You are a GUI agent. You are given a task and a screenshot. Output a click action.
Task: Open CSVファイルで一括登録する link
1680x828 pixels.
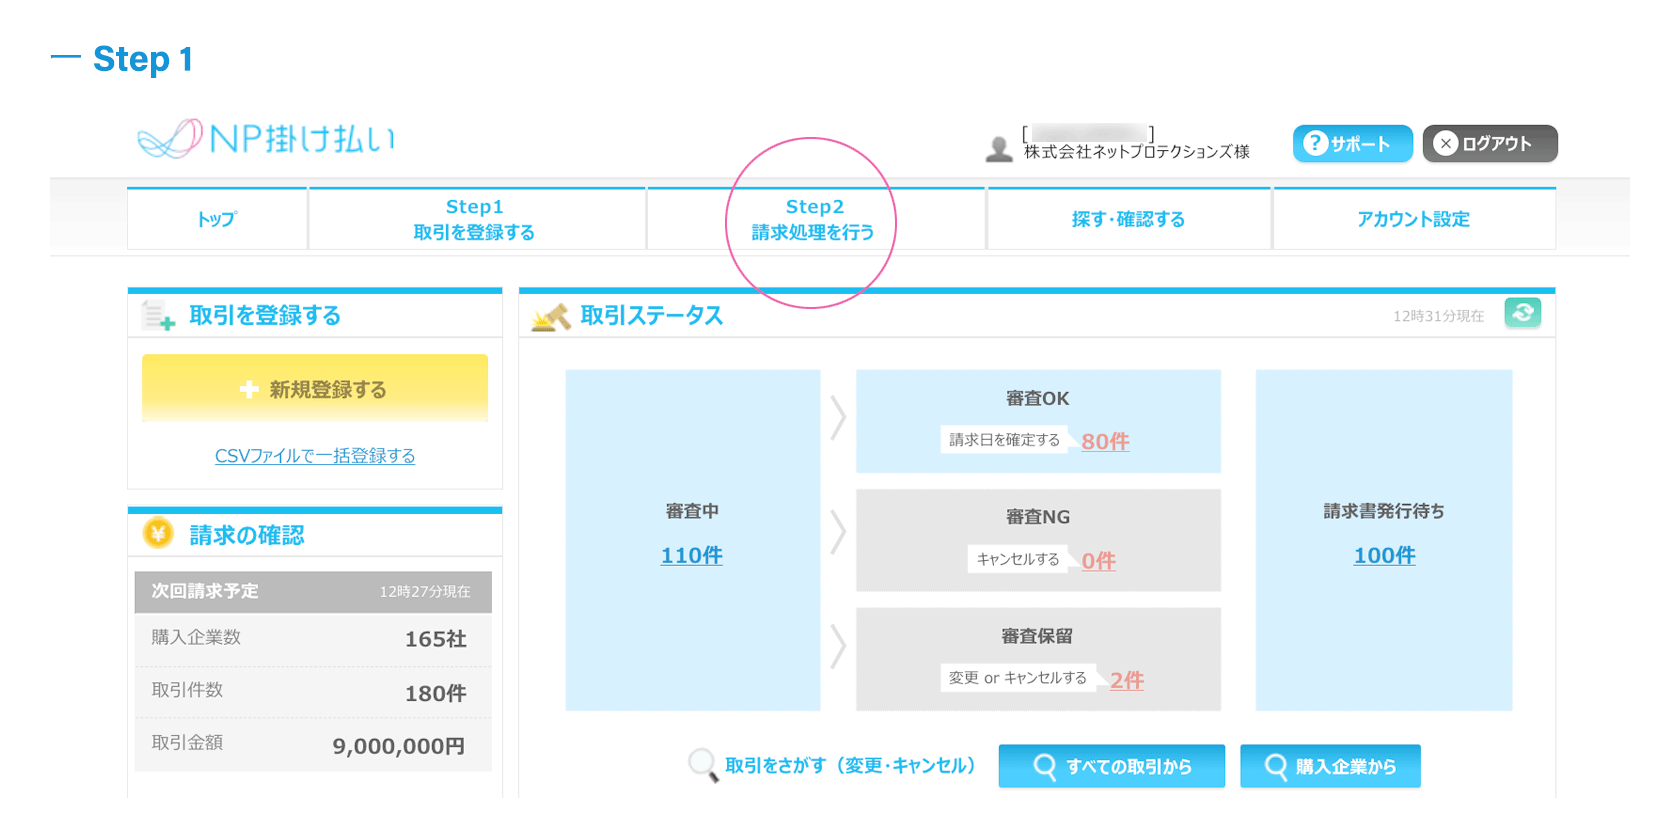[315, 456]
